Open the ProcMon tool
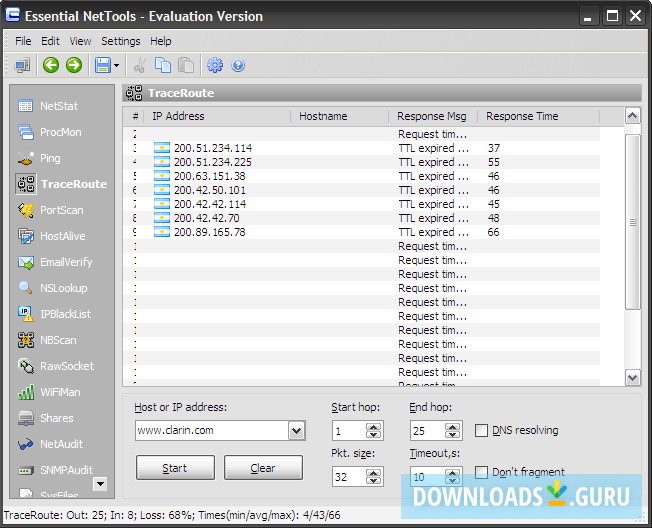The height and width of the screenshot is (529, 652). 50,132
